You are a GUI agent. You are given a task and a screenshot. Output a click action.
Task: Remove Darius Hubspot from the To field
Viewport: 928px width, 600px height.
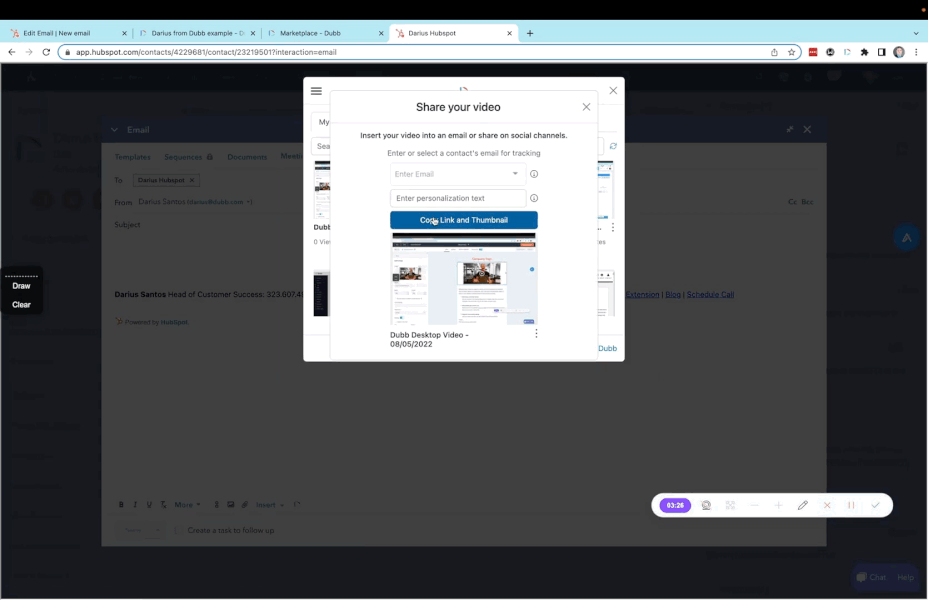192,180
